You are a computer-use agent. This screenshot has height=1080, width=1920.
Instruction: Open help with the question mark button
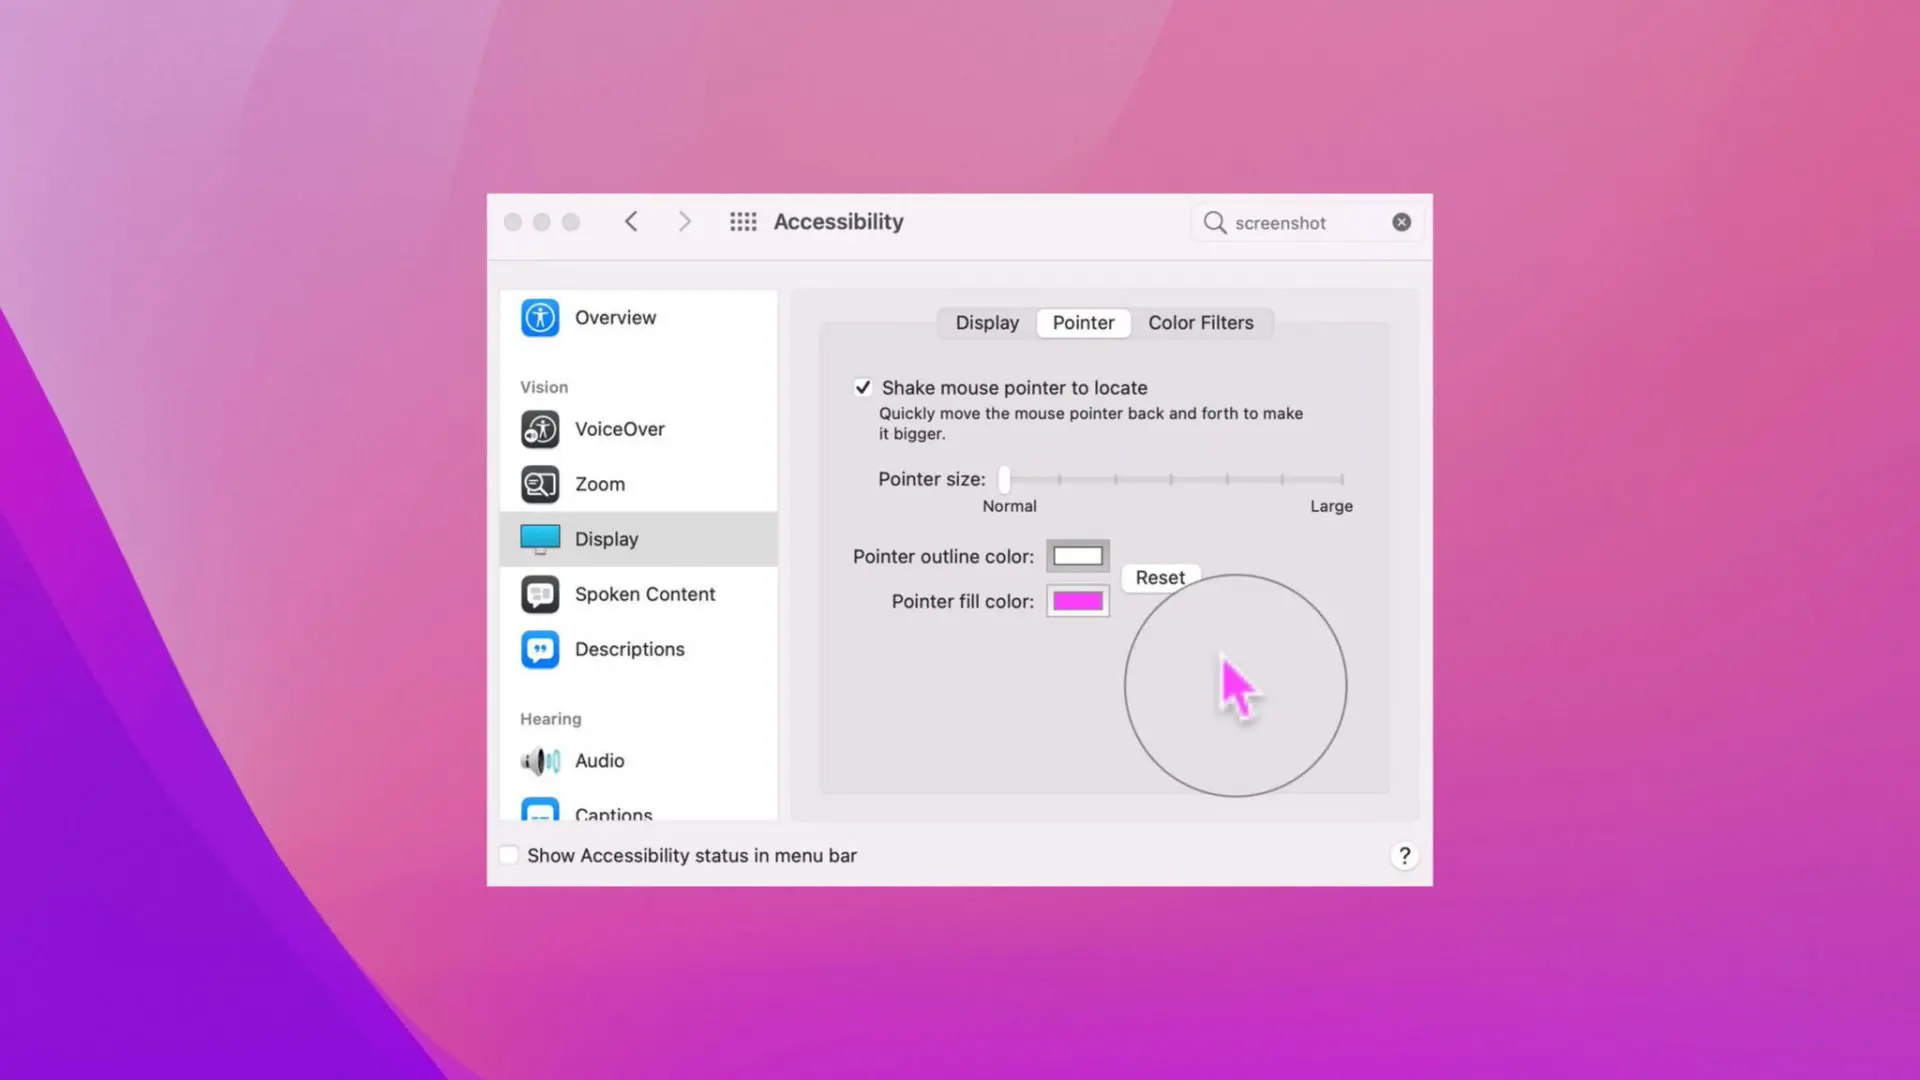1404,856
